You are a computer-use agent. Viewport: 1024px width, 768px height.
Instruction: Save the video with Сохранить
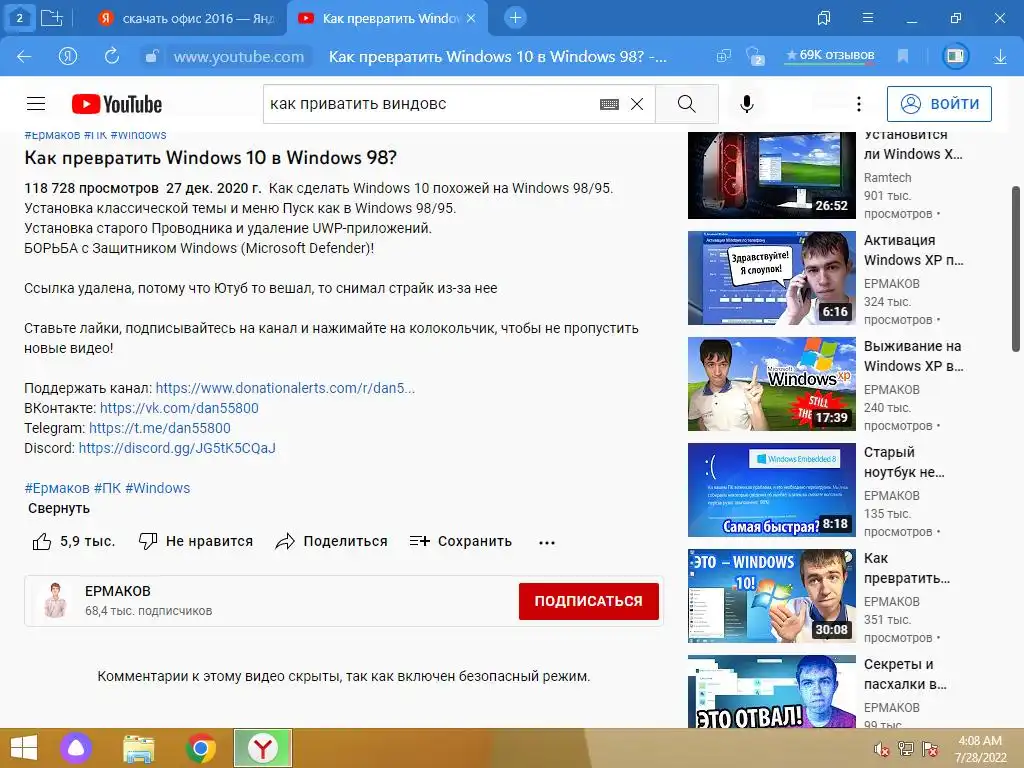point(460,541)
